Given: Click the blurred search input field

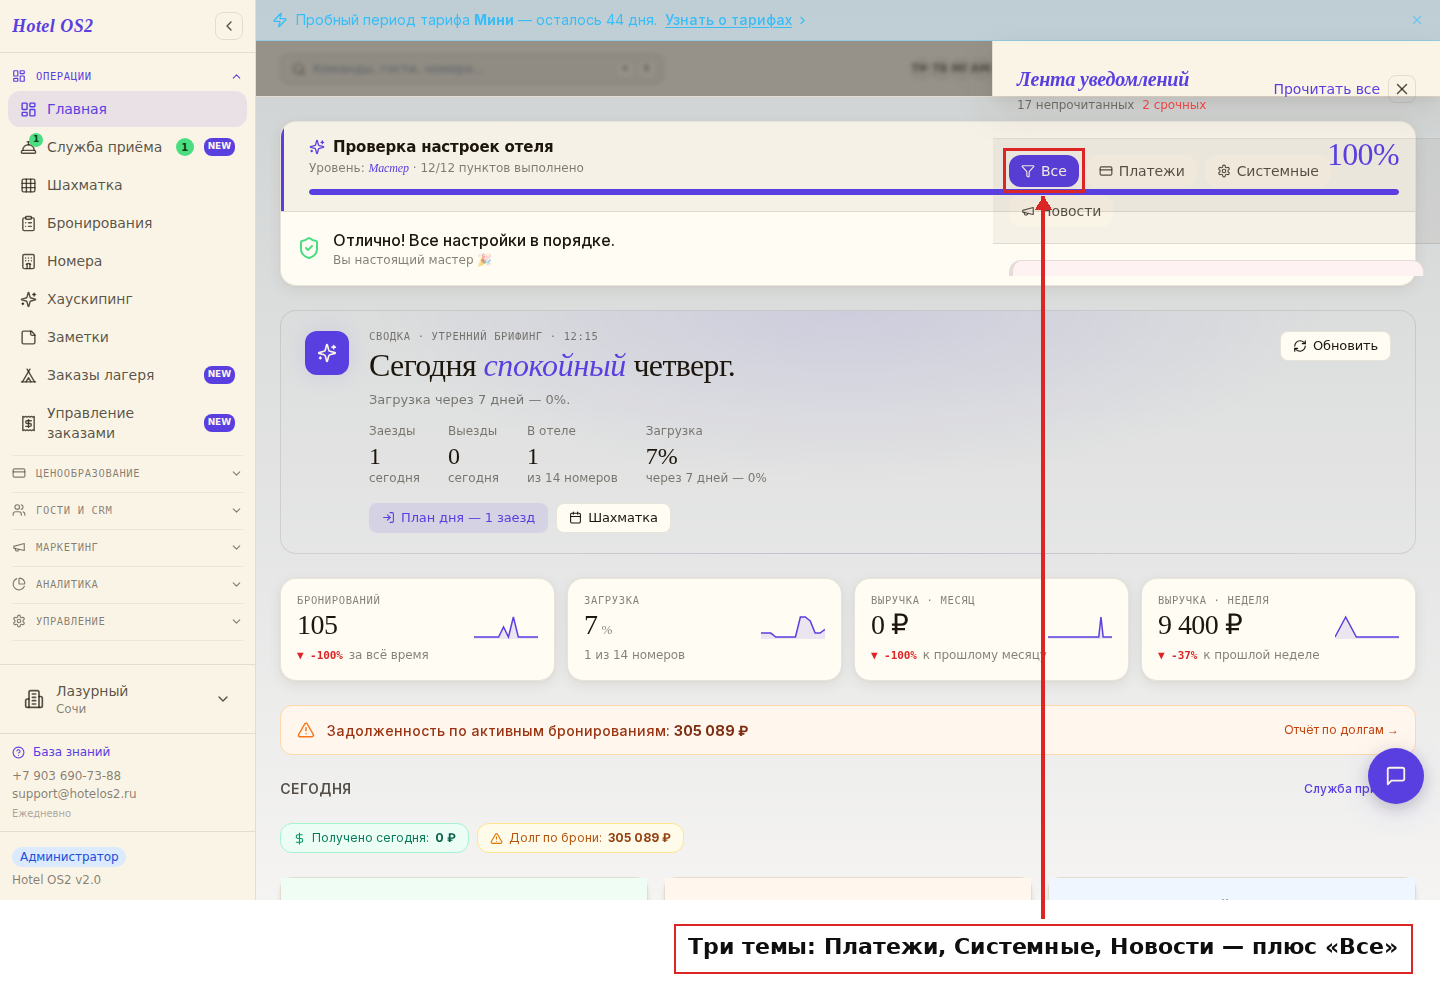Looking at the screenshot, I should (x=472, y=69).
